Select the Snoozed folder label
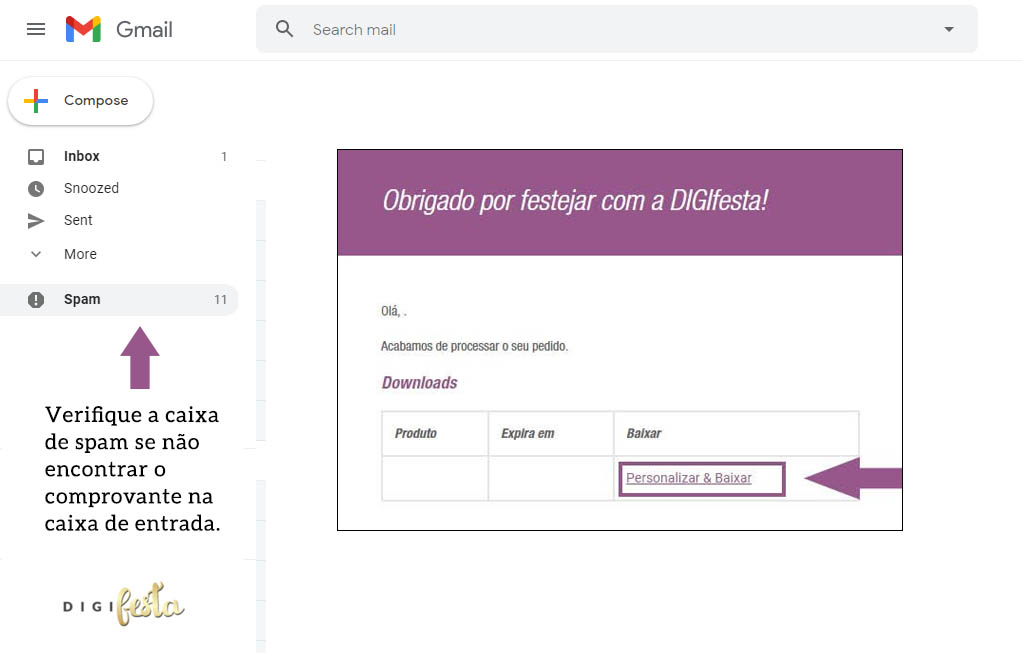Screen dimensions: 1022x653 [91, 189]
